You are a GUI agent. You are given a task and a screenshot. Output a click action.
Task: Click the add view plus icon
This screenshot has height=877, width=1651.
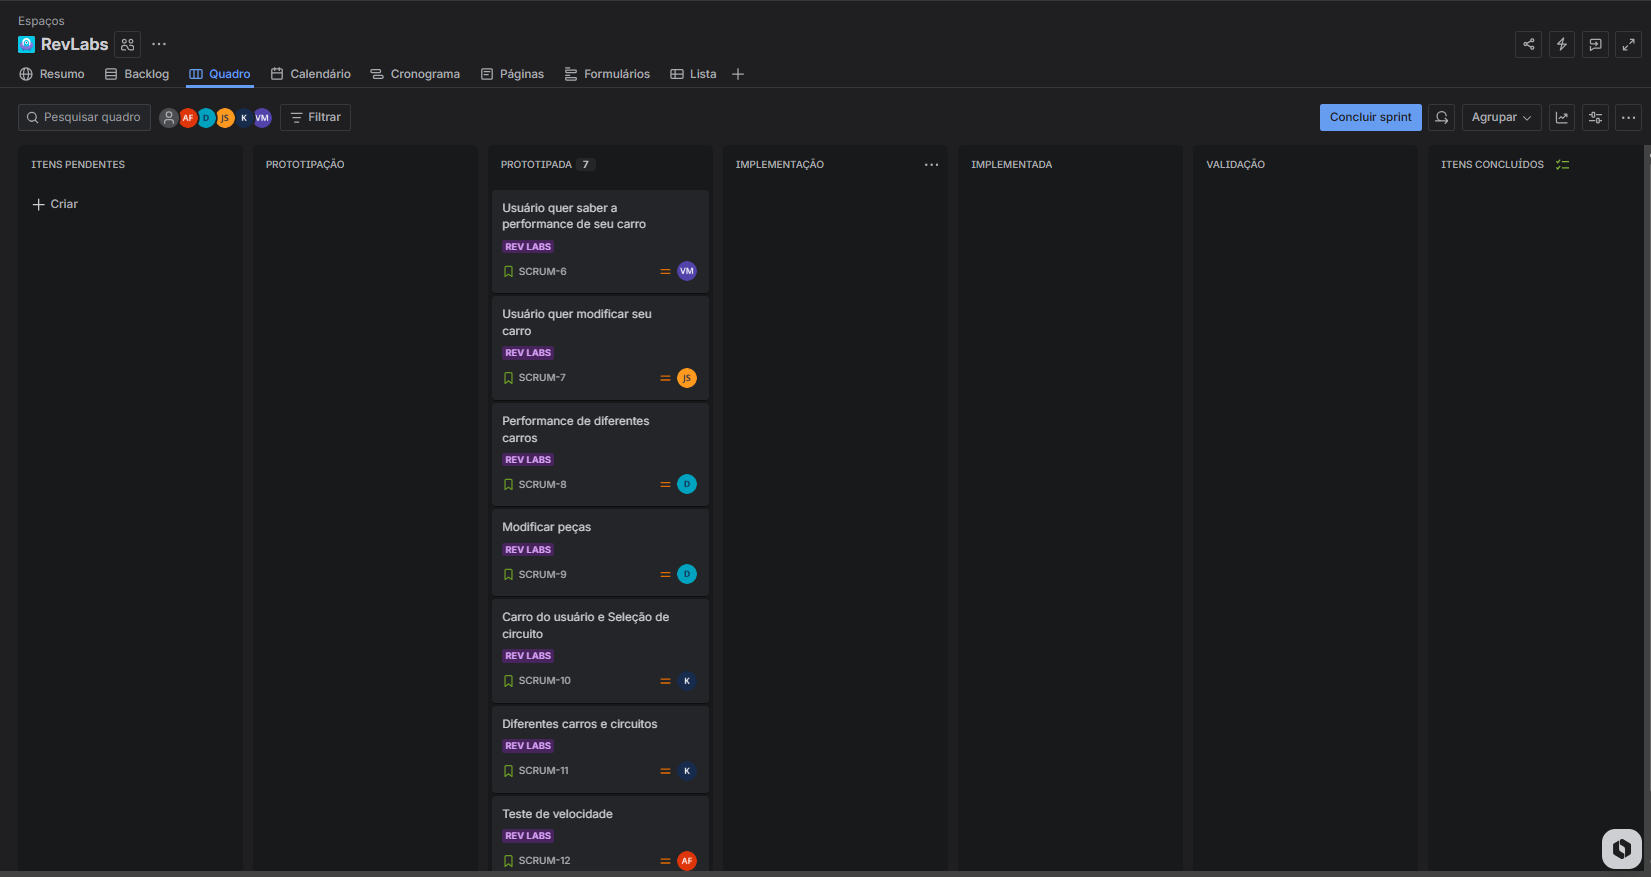[x=738, y=74]
